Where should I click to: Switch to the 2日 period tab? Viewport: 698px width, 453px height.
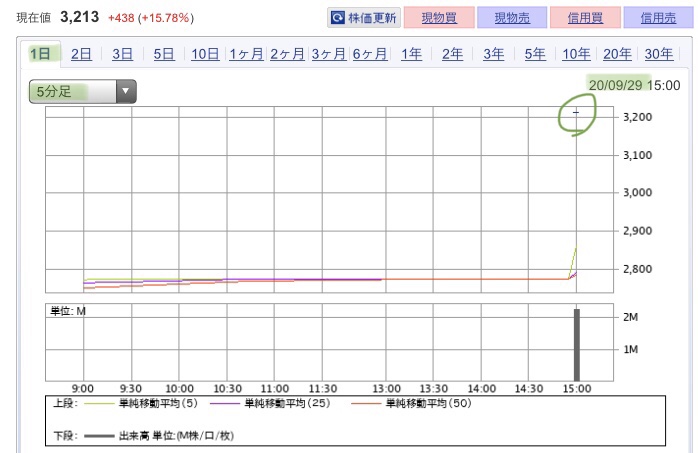tap(81, 54)
